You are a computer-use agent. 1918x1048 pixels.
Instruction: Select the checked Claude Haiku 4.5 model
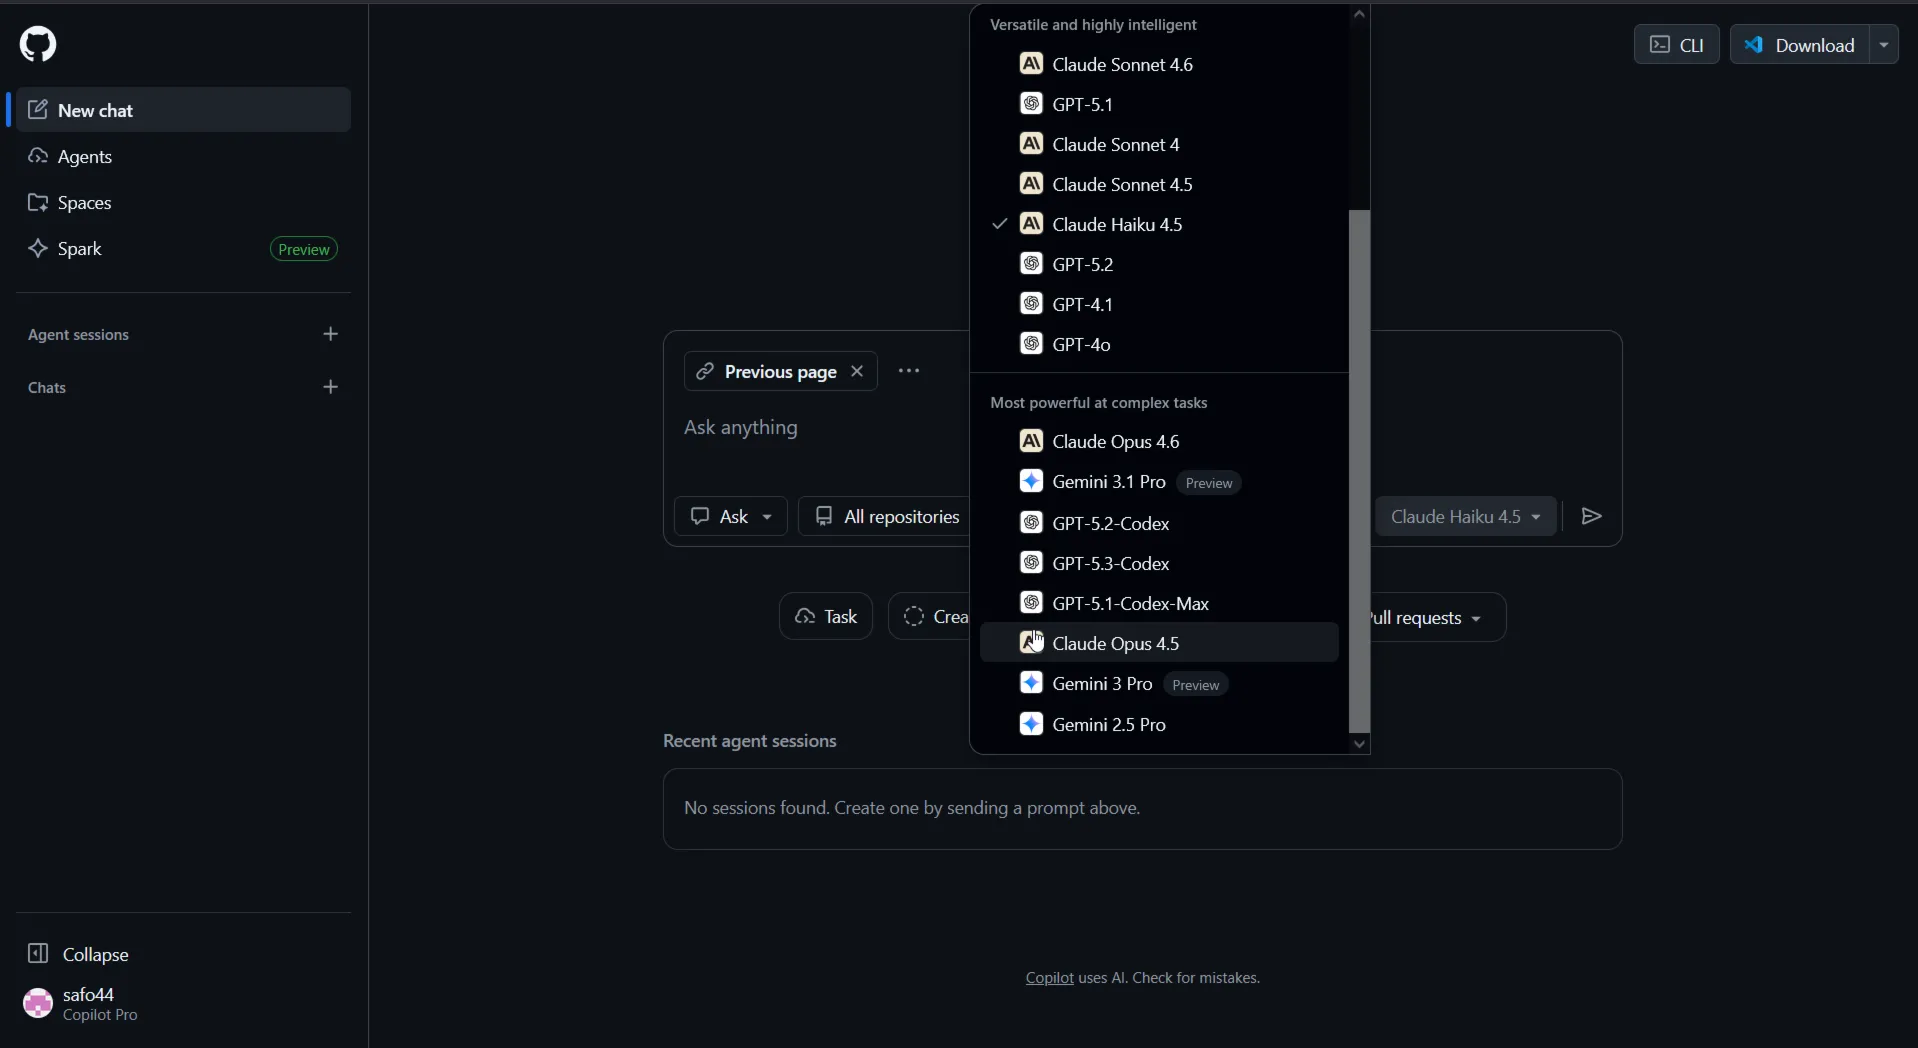tap(1159, 224)
